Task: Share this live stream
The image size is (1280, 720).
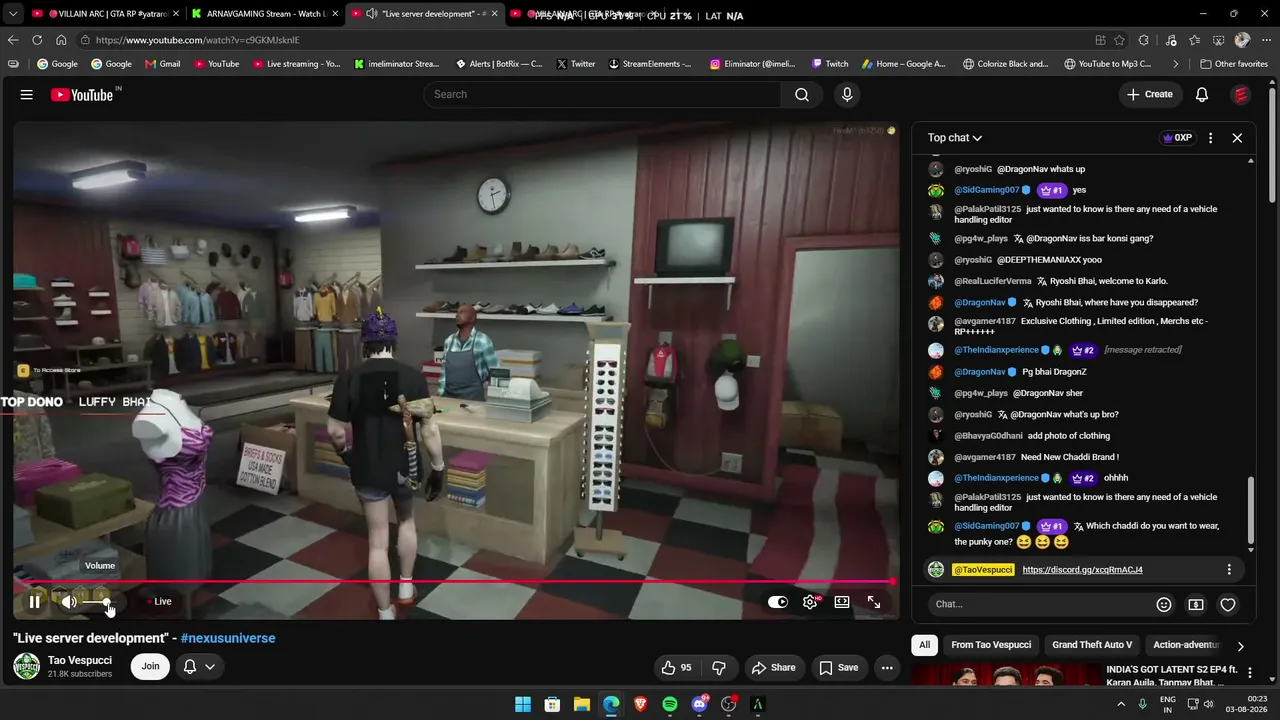Action: coord(774,667)
